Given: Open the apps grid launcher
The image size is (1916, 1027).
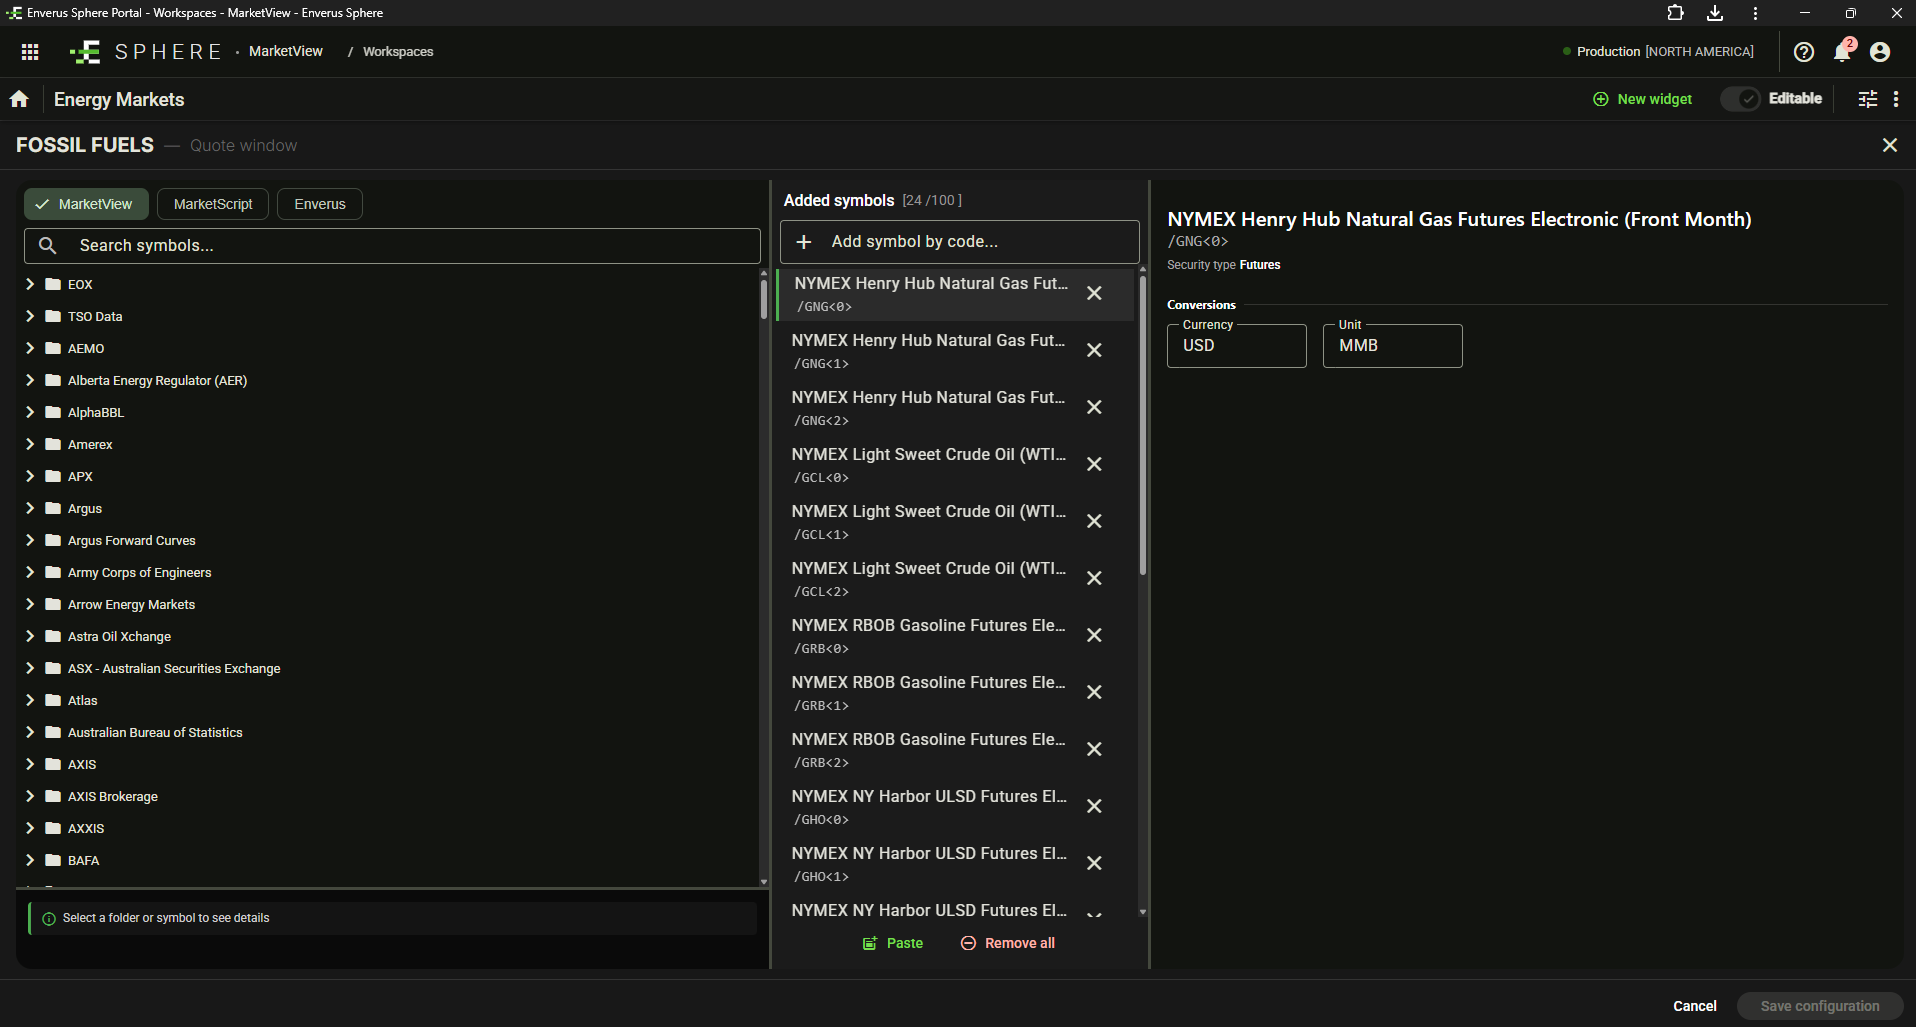Looking at the screenshot, I should 30,52.
